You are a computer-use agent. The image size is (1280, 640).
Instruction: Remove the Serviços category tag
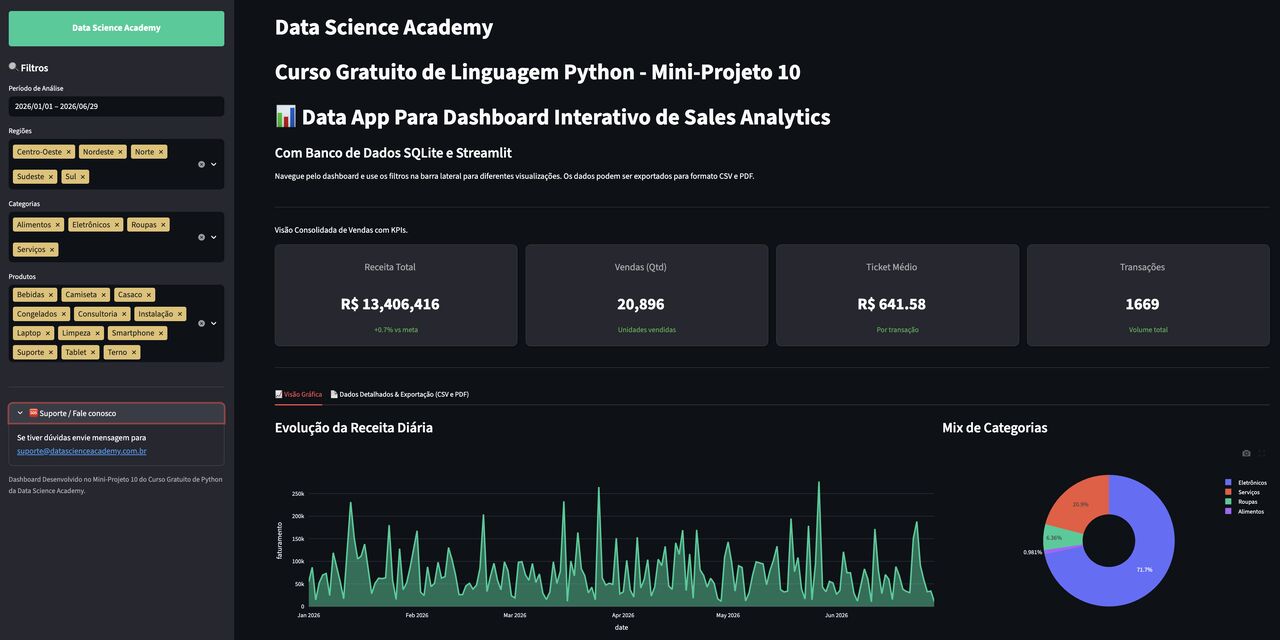tap(52, 250)
